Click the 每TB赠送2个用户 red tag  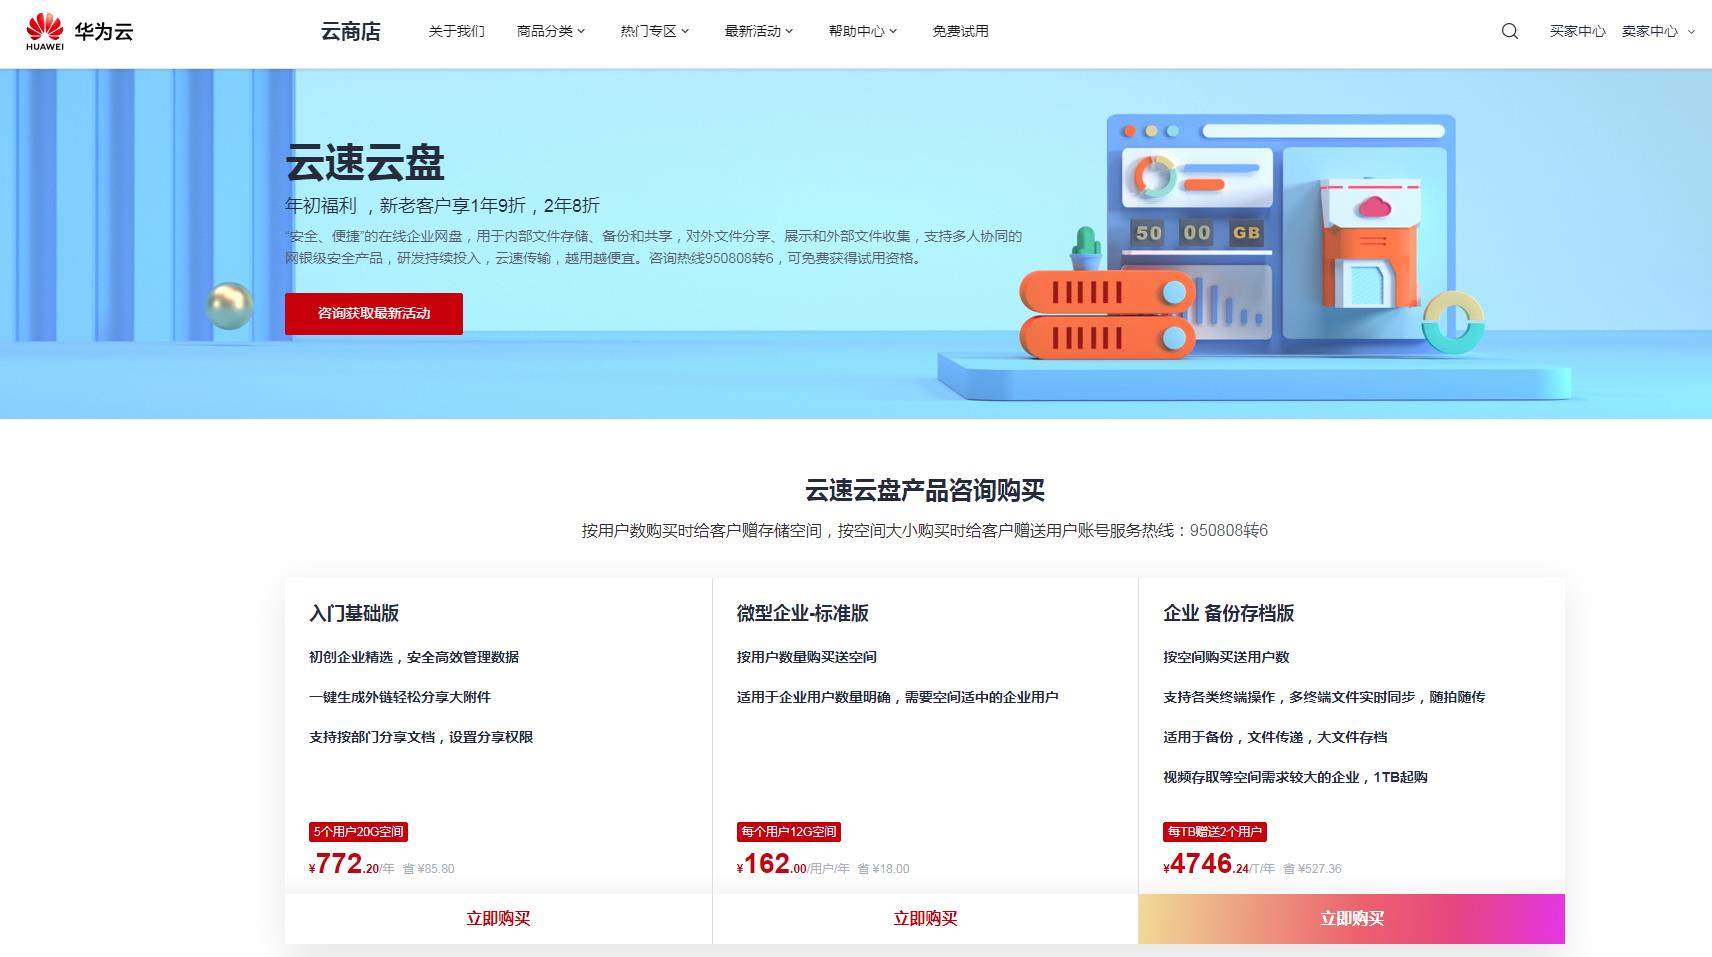pos(1215,831)
